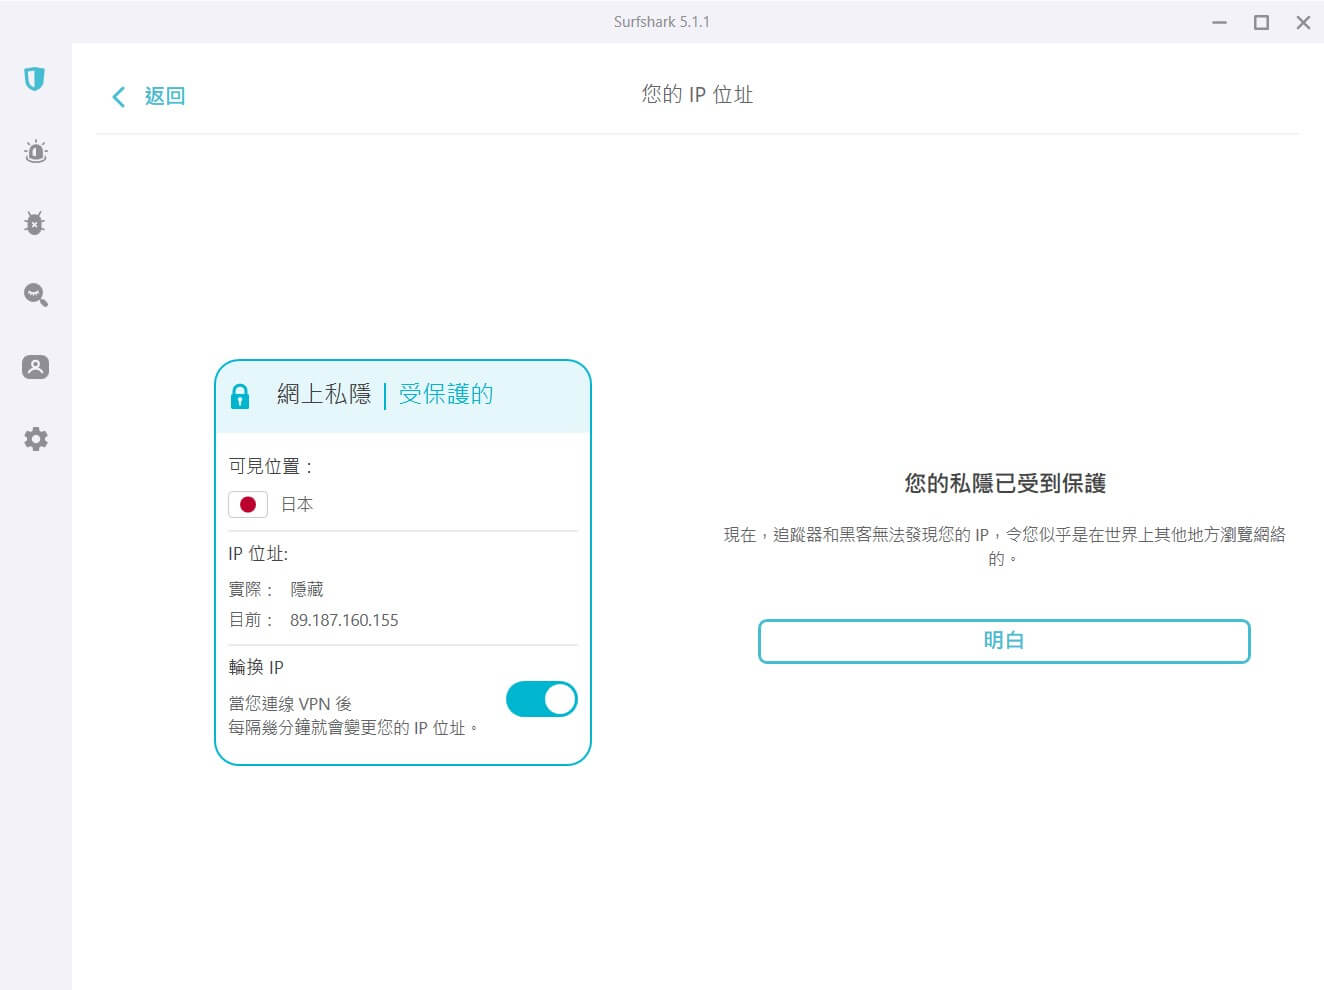Click the 您的私隱已受到保護 heading
1324x990 pixels.
pyautogui.click(x=1005, y=484)
